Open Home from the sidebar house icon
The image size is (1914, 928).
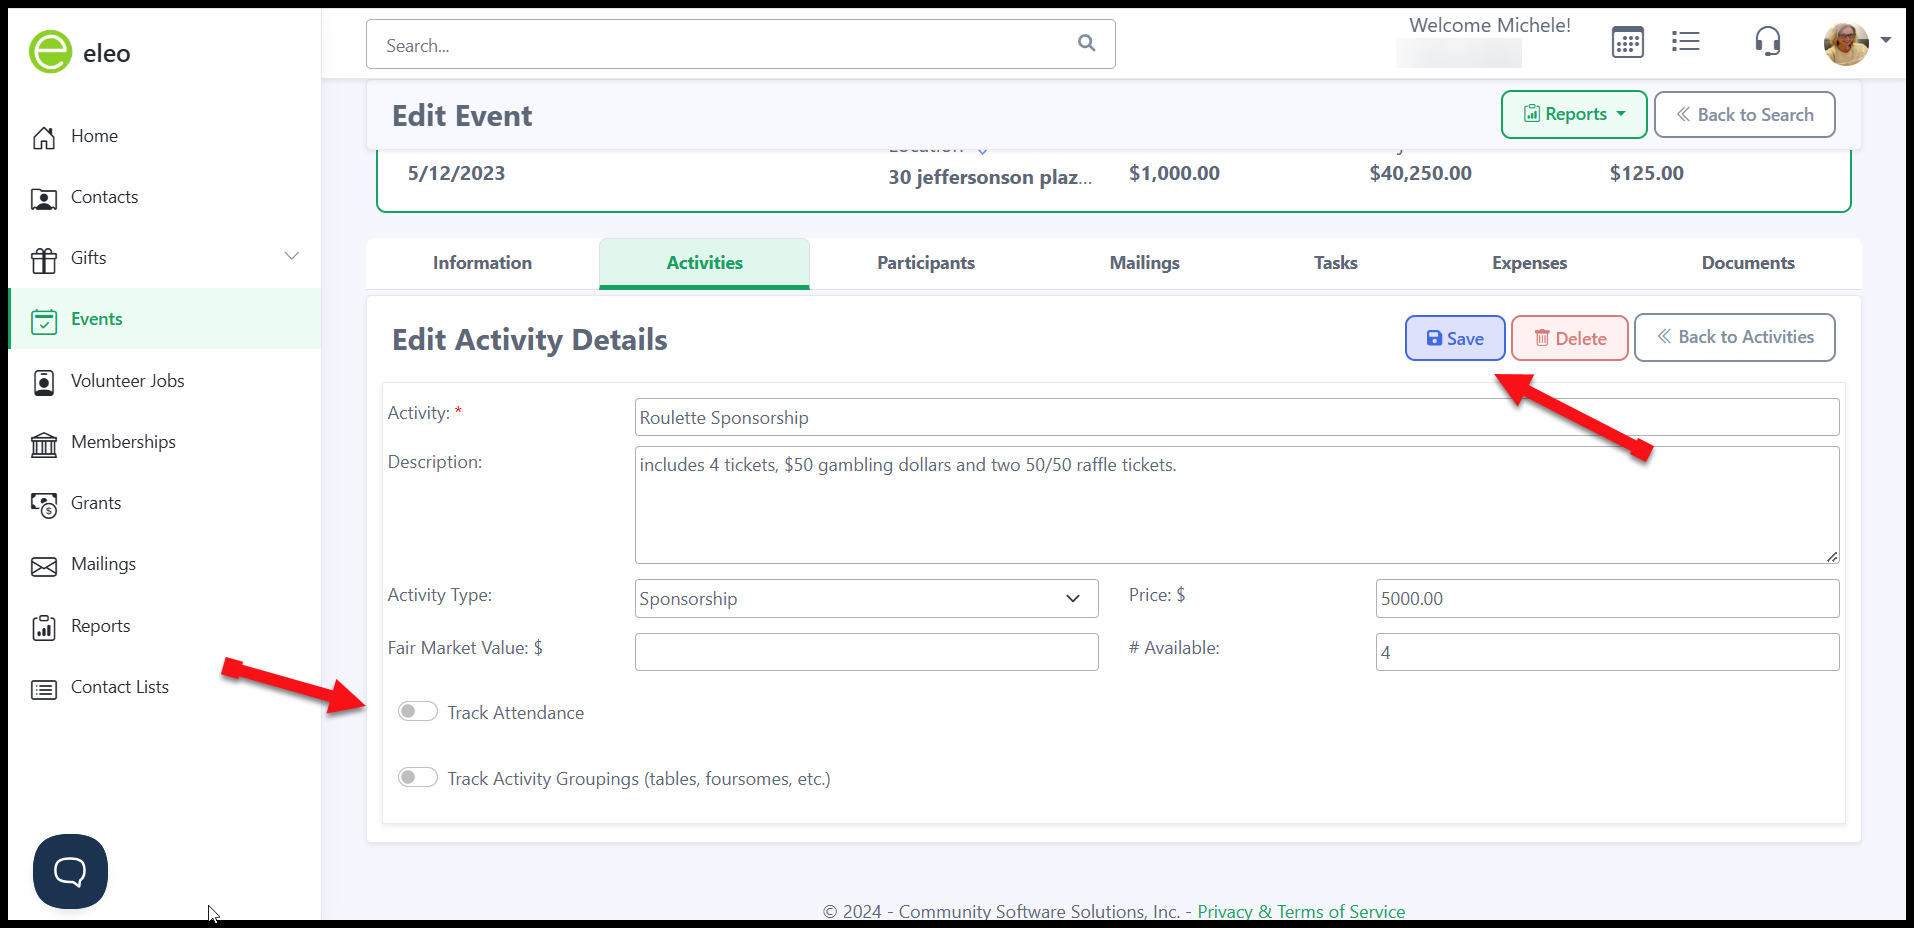click(x=44, y=137)
